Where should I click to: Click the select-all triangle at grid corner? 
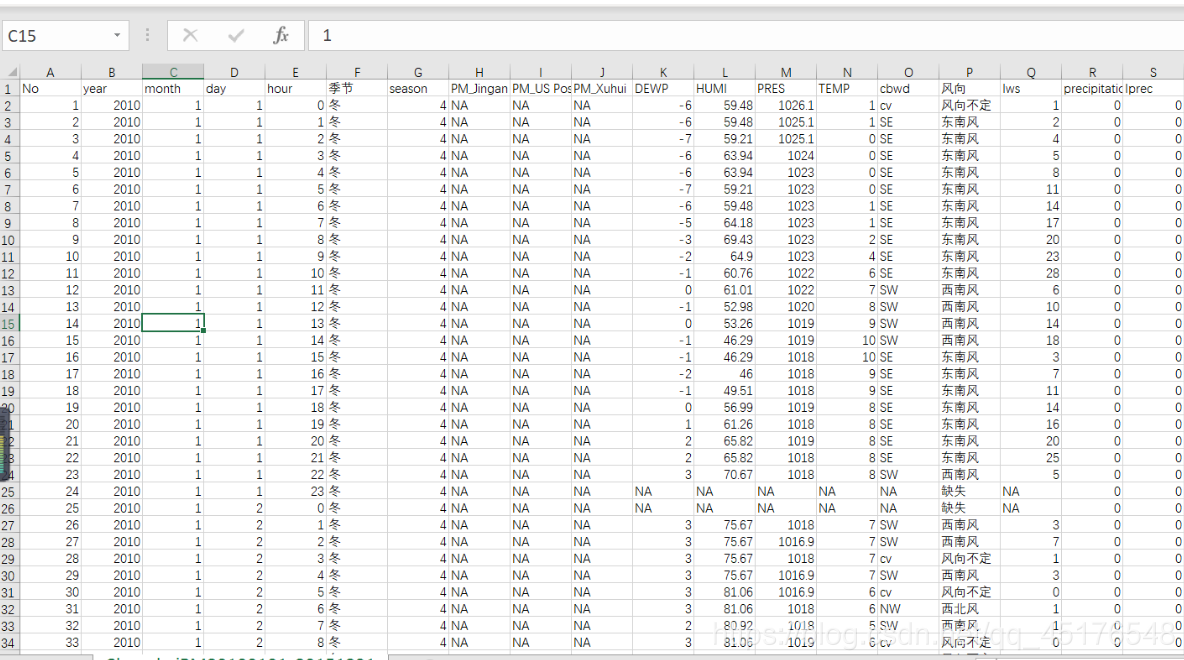(11, 72)
